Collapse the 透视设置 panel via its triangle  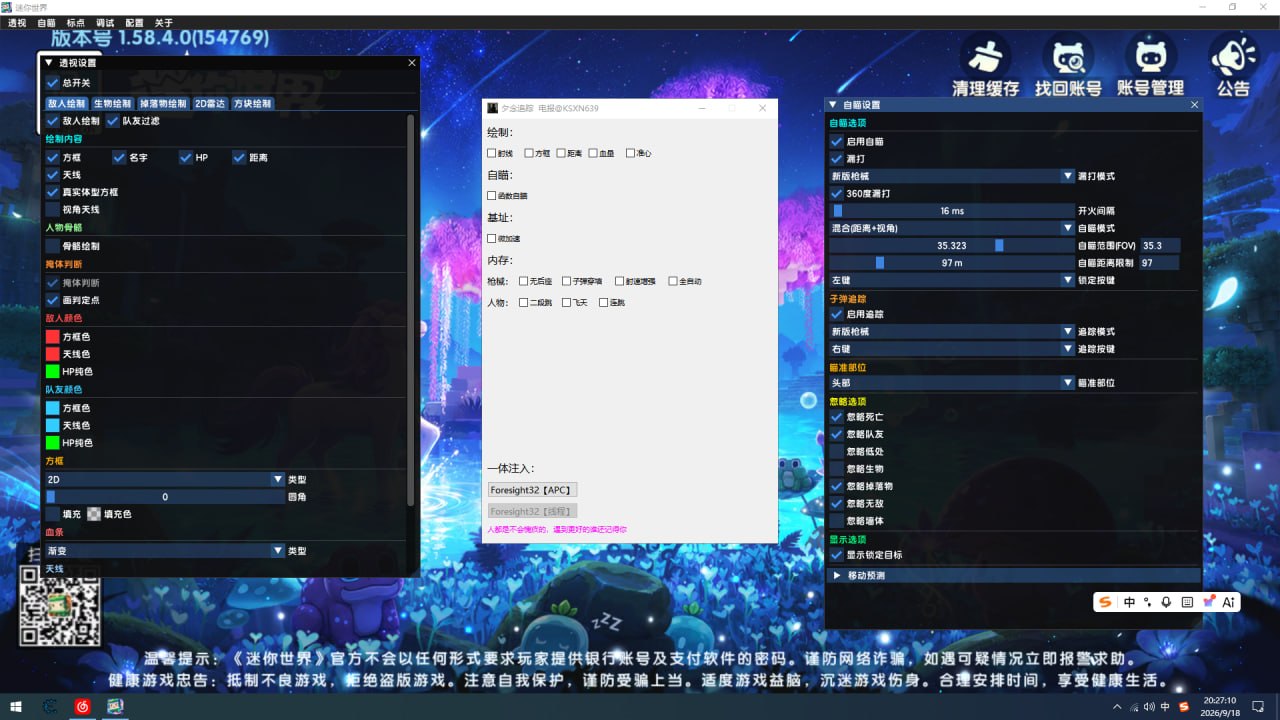(x=48, y=62)
